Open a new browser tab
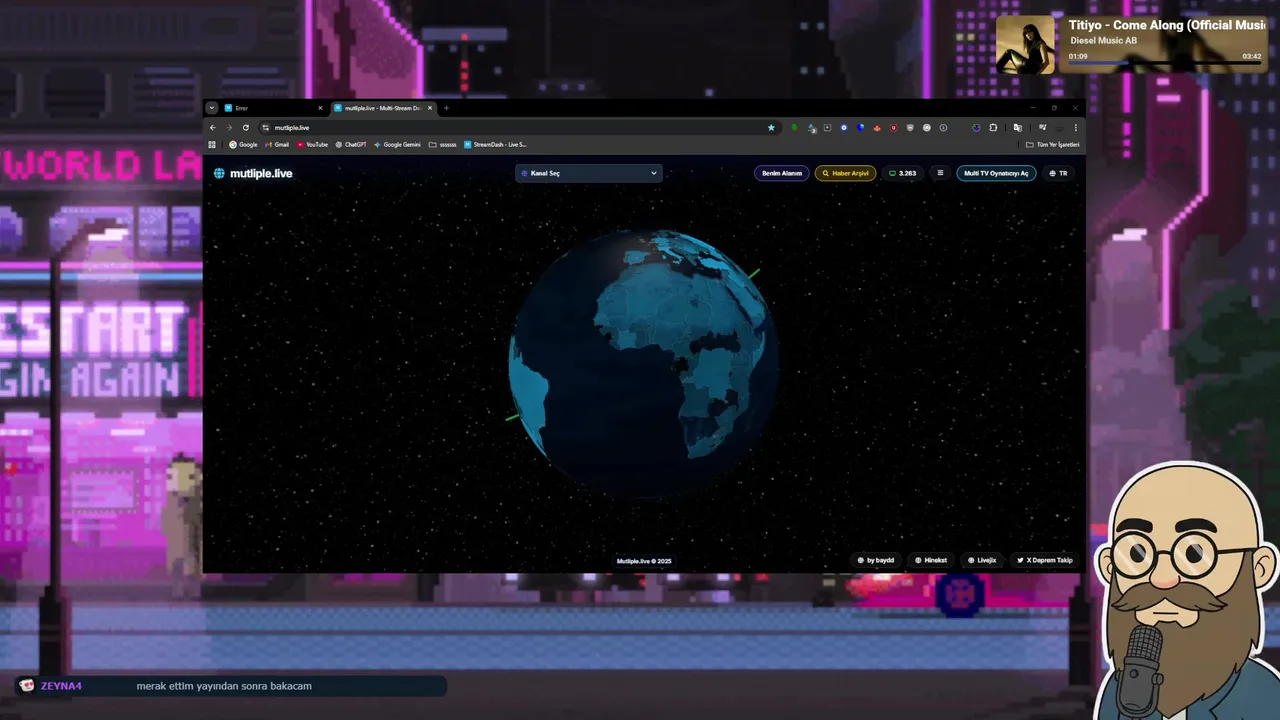Screen dimensions: 1280x720 tap(446, 108)
